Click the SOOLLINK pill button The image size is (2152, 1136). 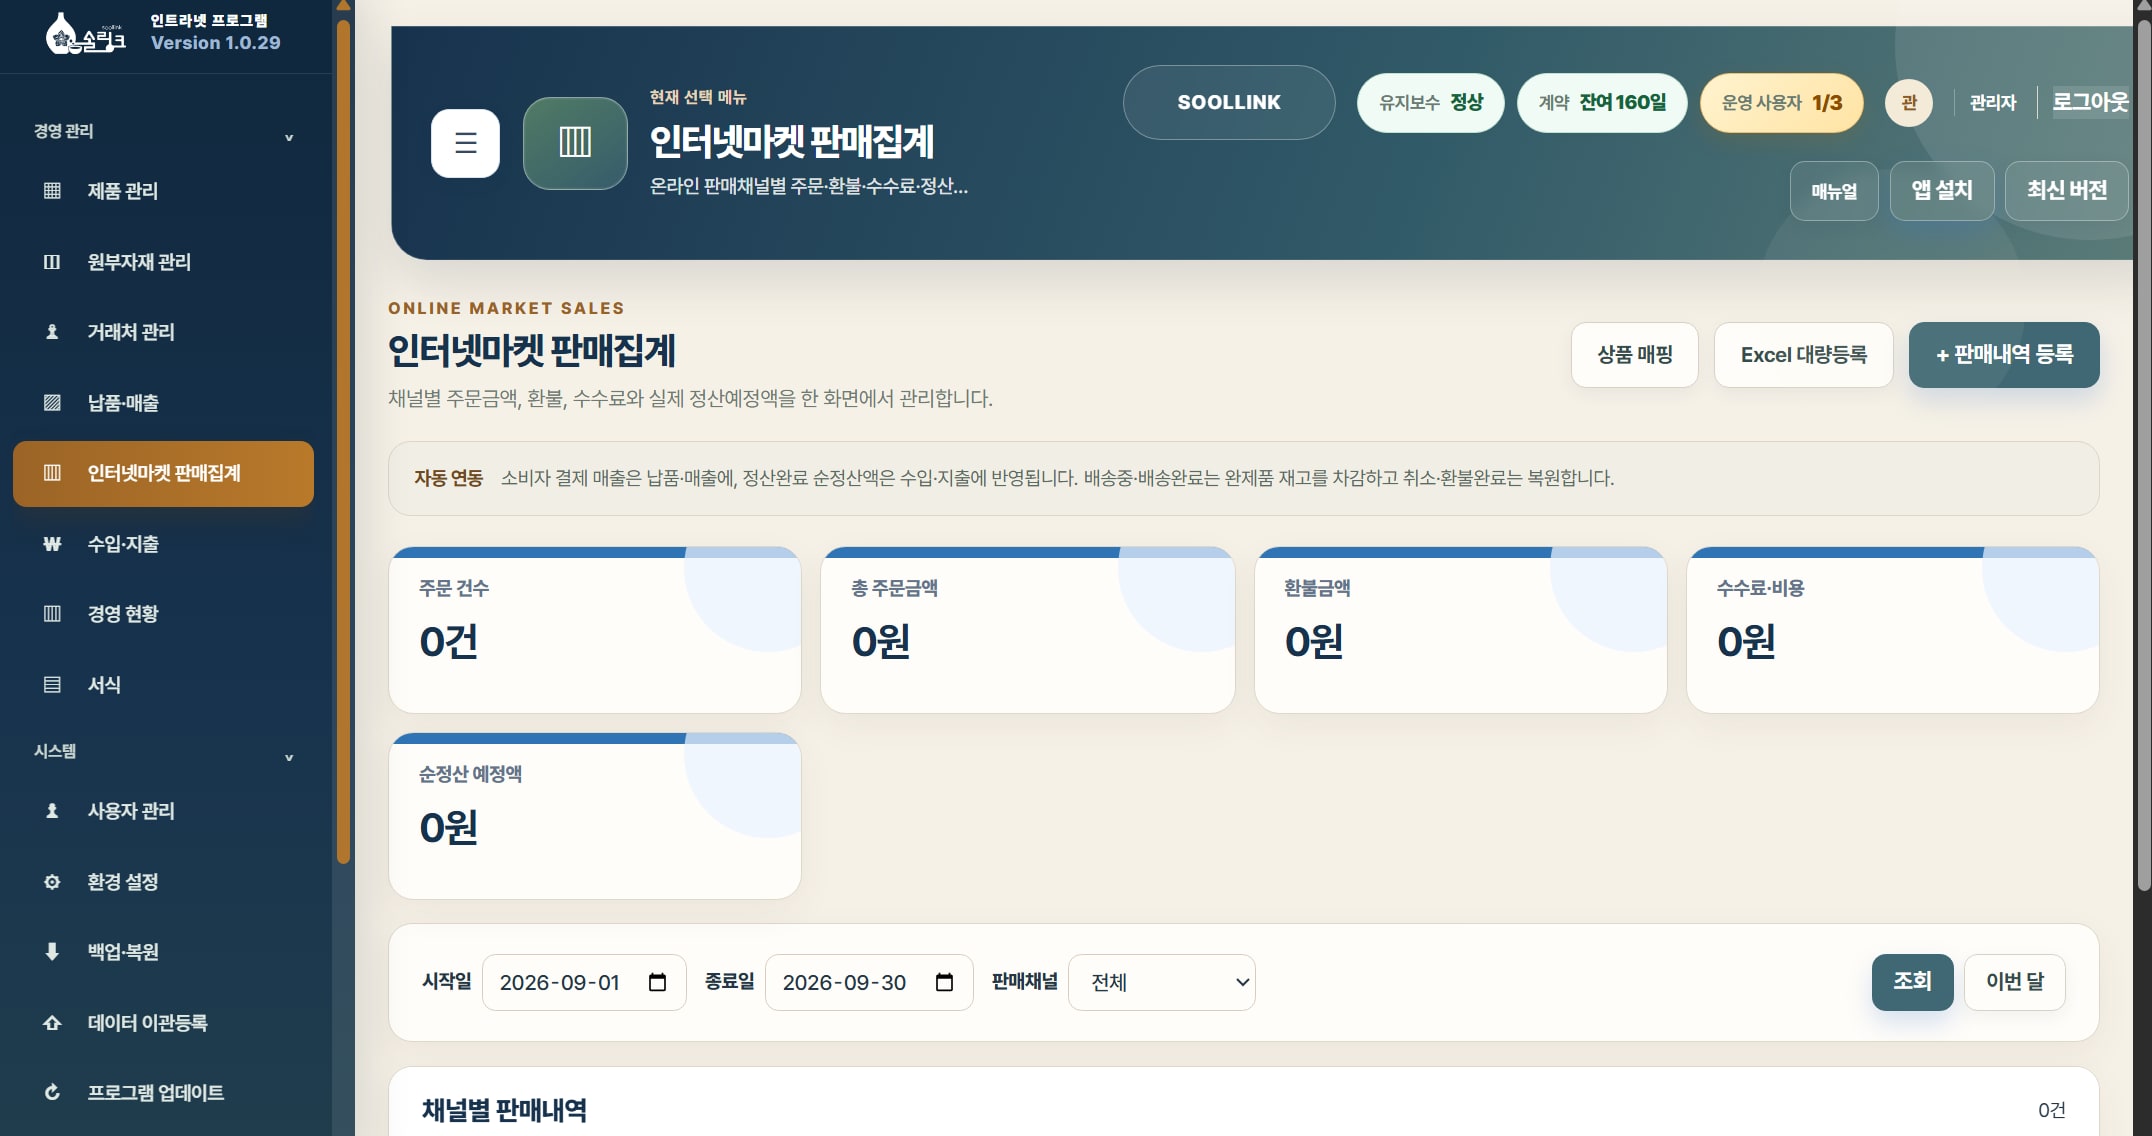tap(1229, 103)
